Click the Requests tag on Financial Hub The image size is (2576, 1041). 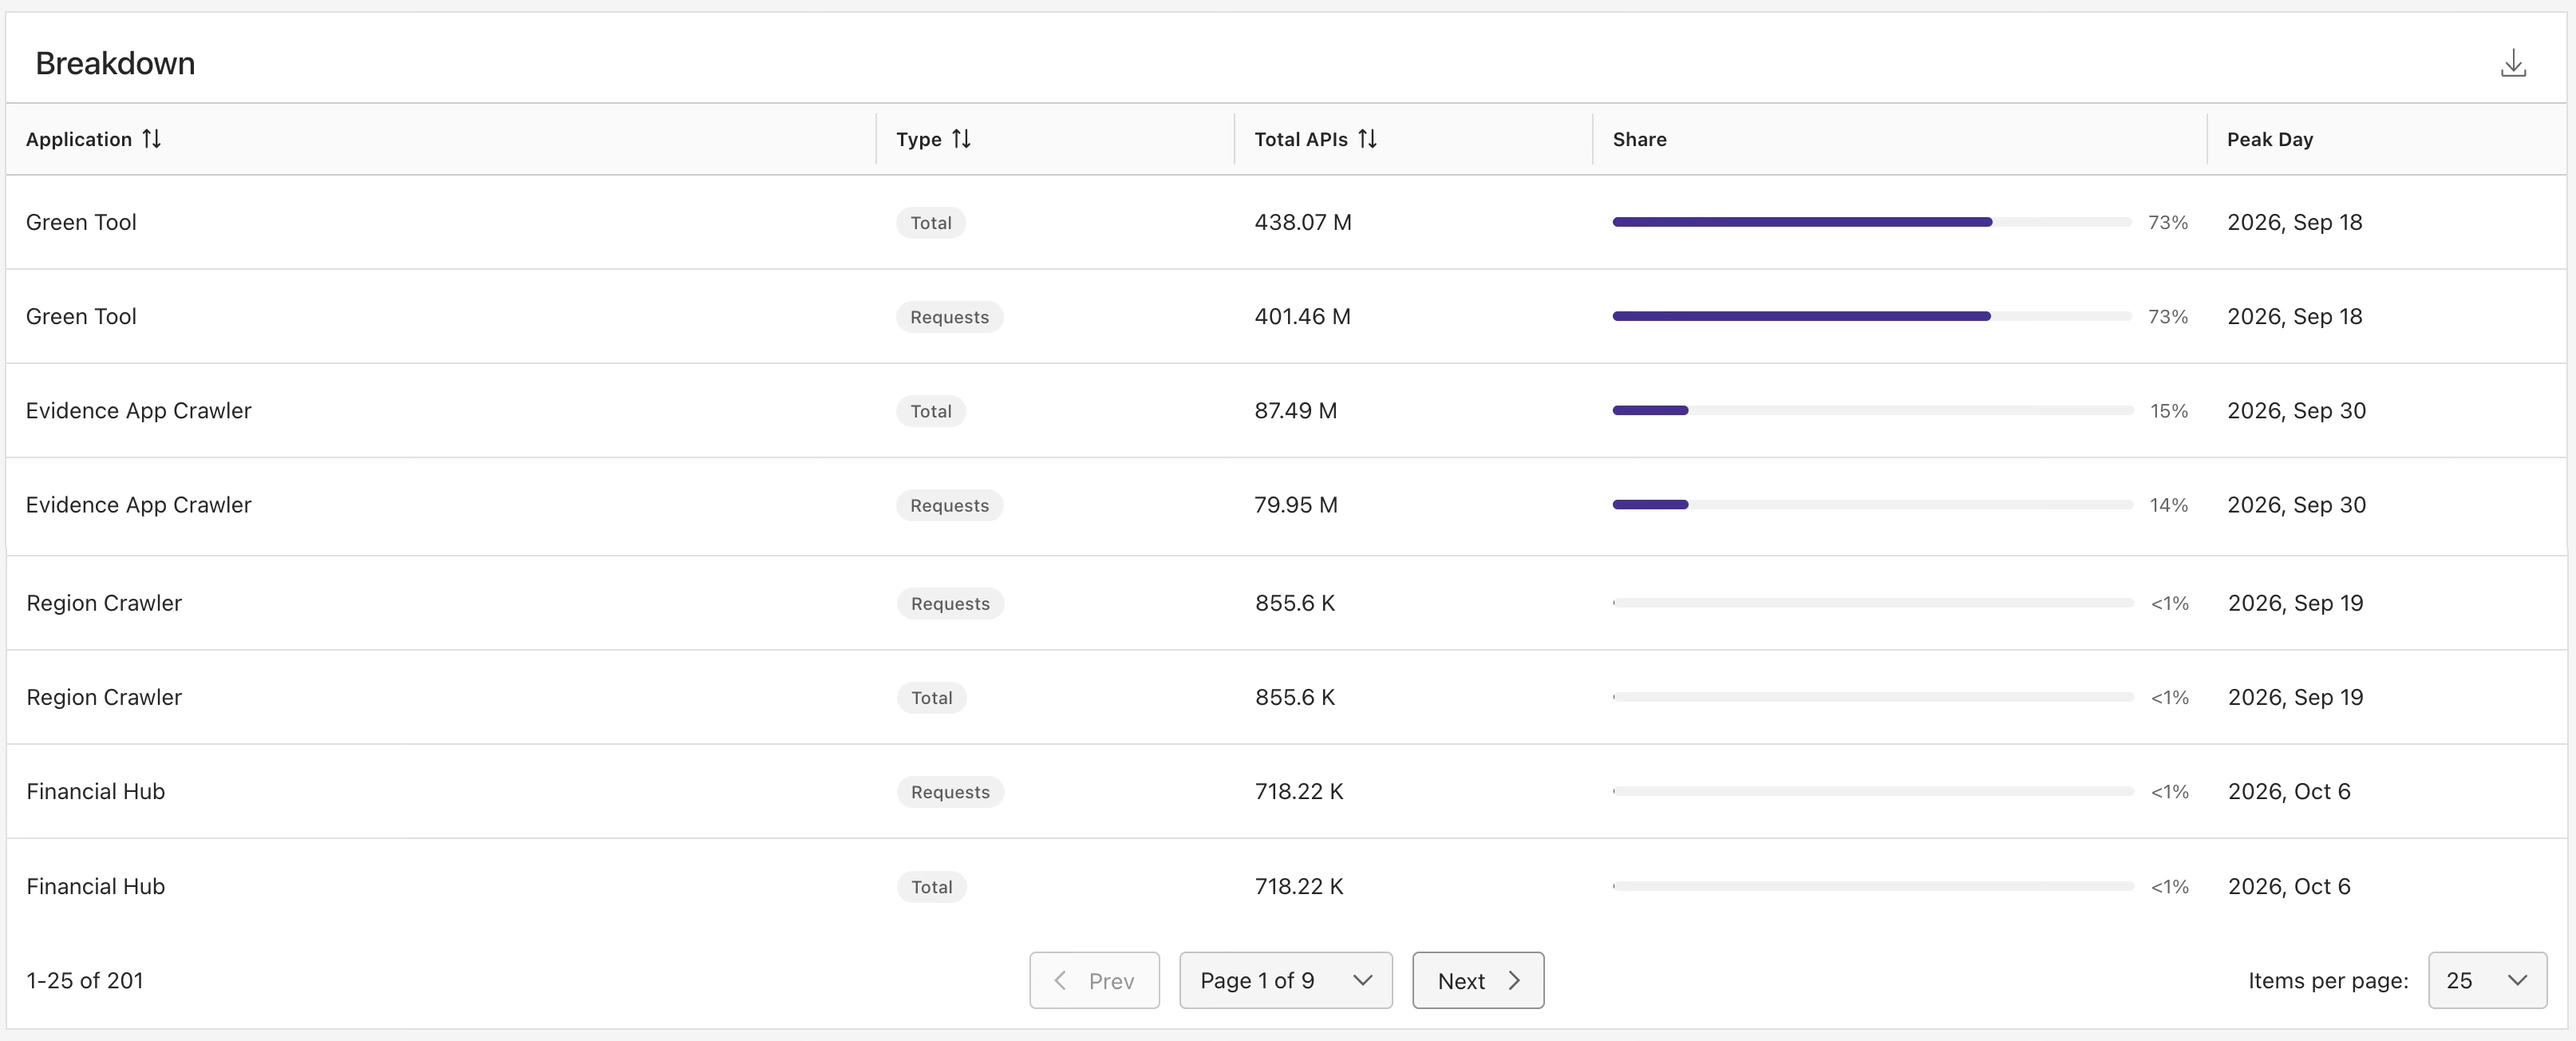(950, 791)
